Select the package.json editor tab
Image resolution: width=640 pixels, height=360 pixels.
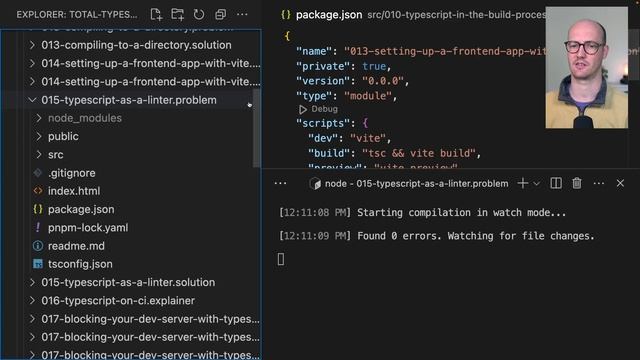(322, 15)
